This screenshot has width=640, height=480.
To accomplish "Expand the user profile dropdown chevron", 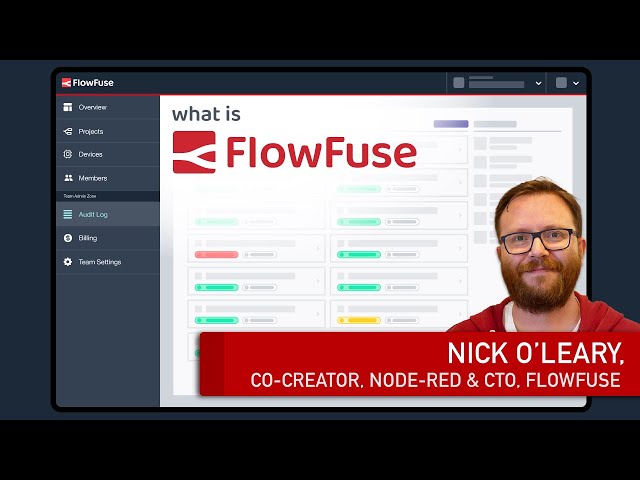I will click(x=576, y=83).
